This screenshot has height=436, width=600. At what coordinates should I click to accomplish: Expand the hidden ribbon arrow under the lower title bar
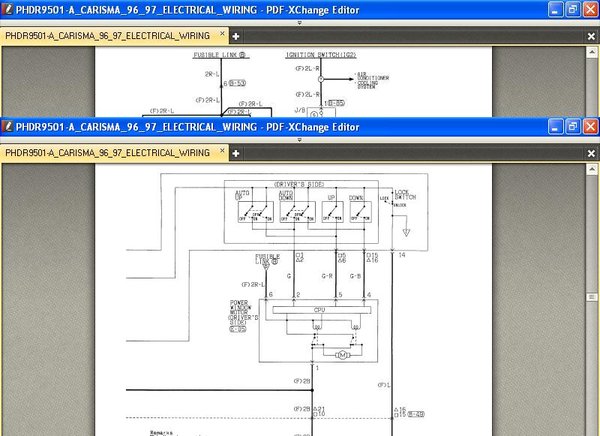pos(300,140)
